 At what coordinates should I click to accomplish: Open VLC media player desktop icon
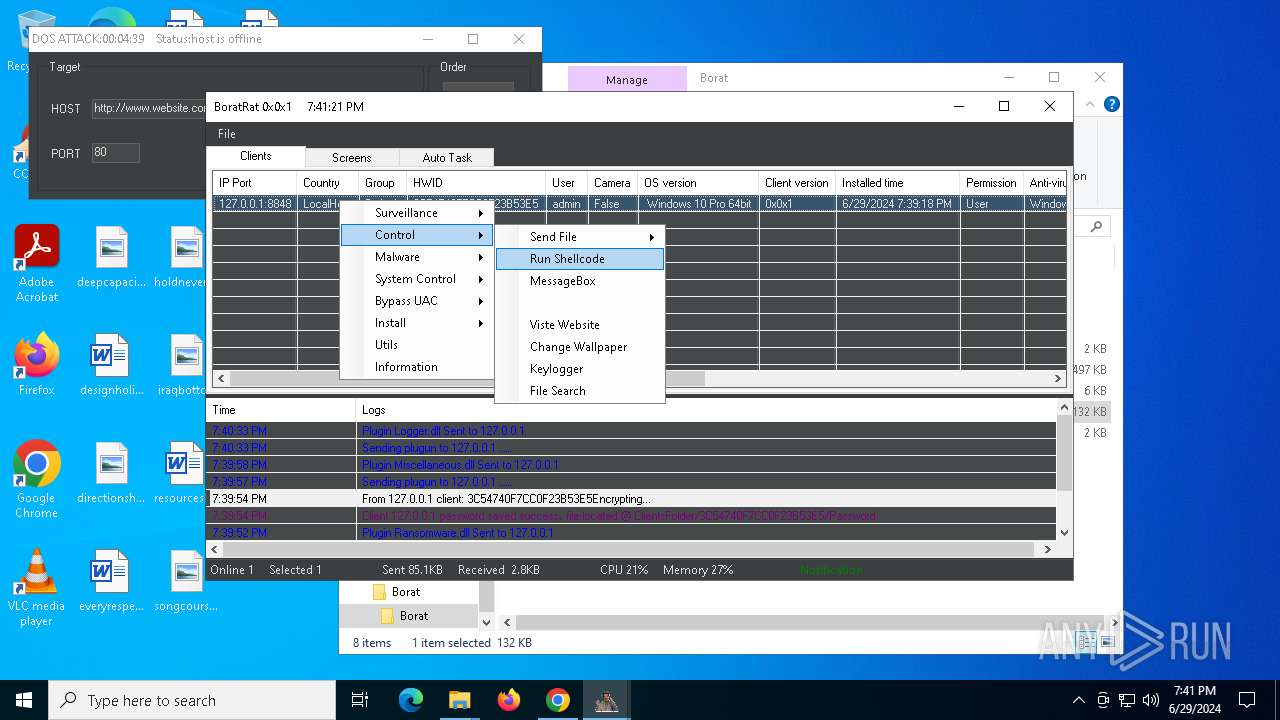(x=36, y=588)
